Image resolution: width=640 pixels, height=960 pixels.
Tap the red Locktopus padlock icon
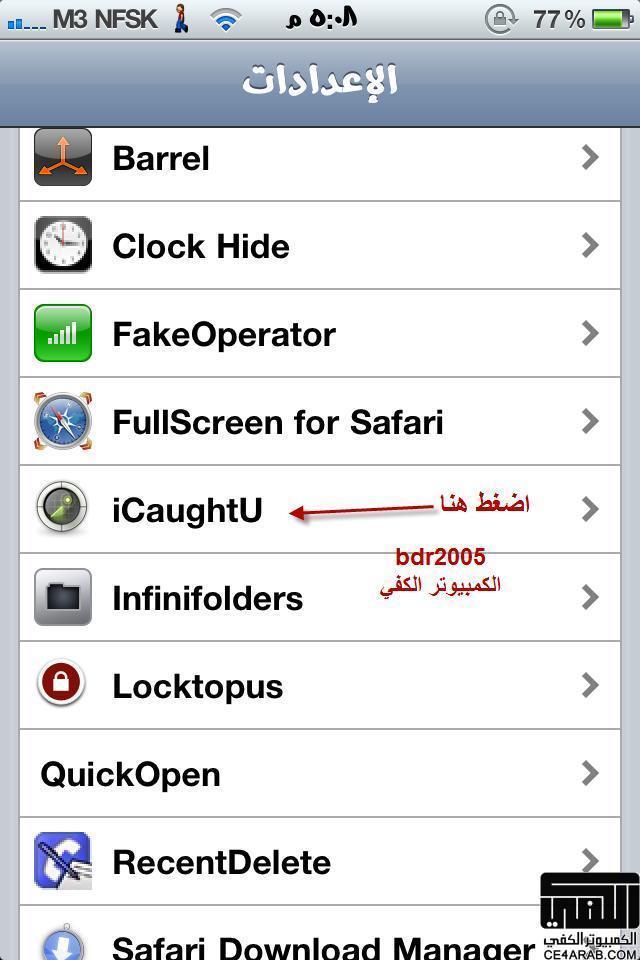tap(61, 683)
